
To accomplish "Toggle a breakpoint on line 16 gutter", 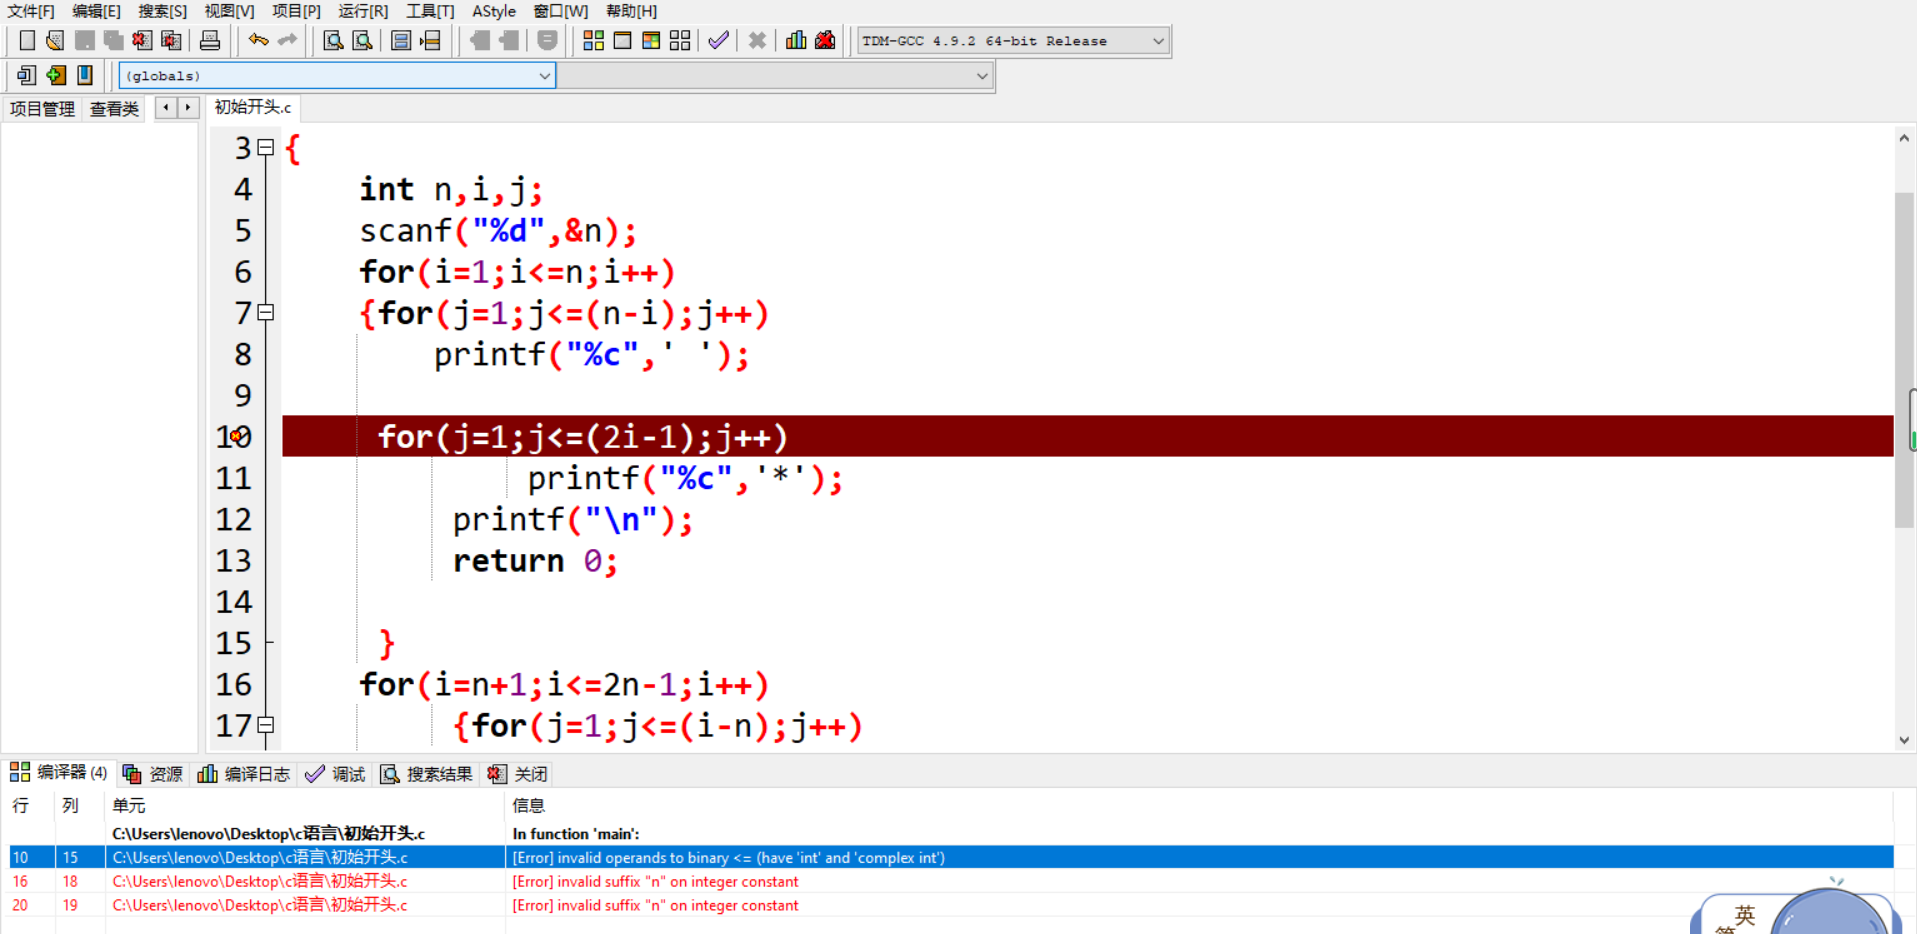I will 234,685.
